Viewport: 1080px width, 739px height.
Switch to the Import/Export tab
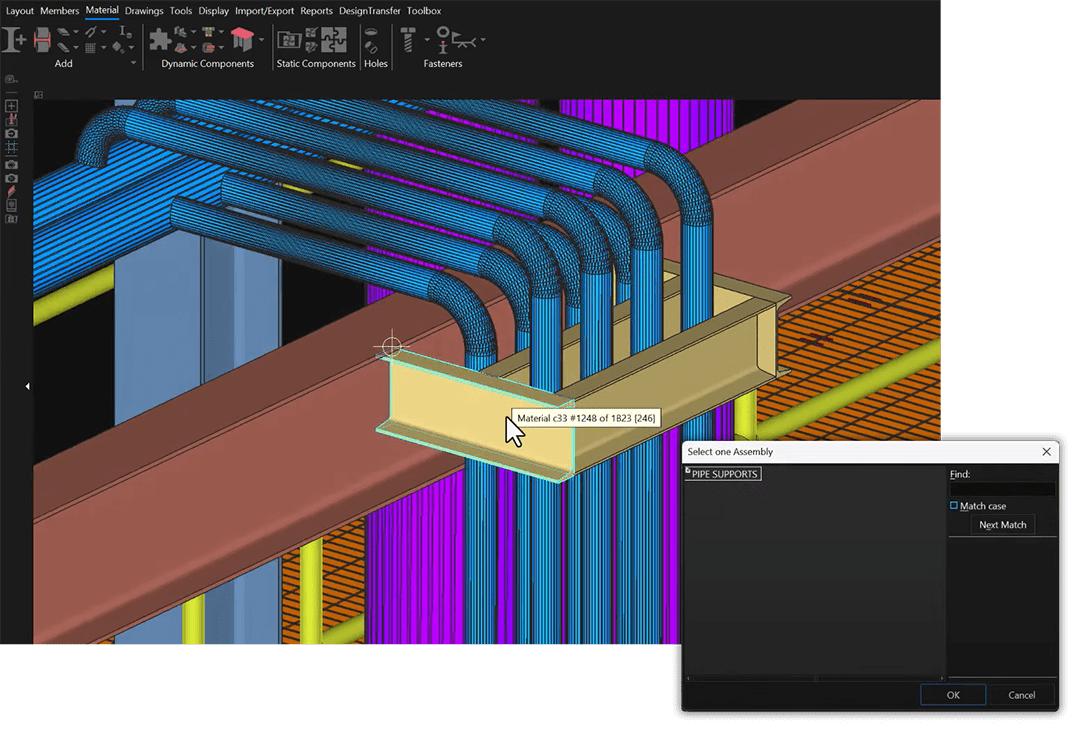point(265,11)
